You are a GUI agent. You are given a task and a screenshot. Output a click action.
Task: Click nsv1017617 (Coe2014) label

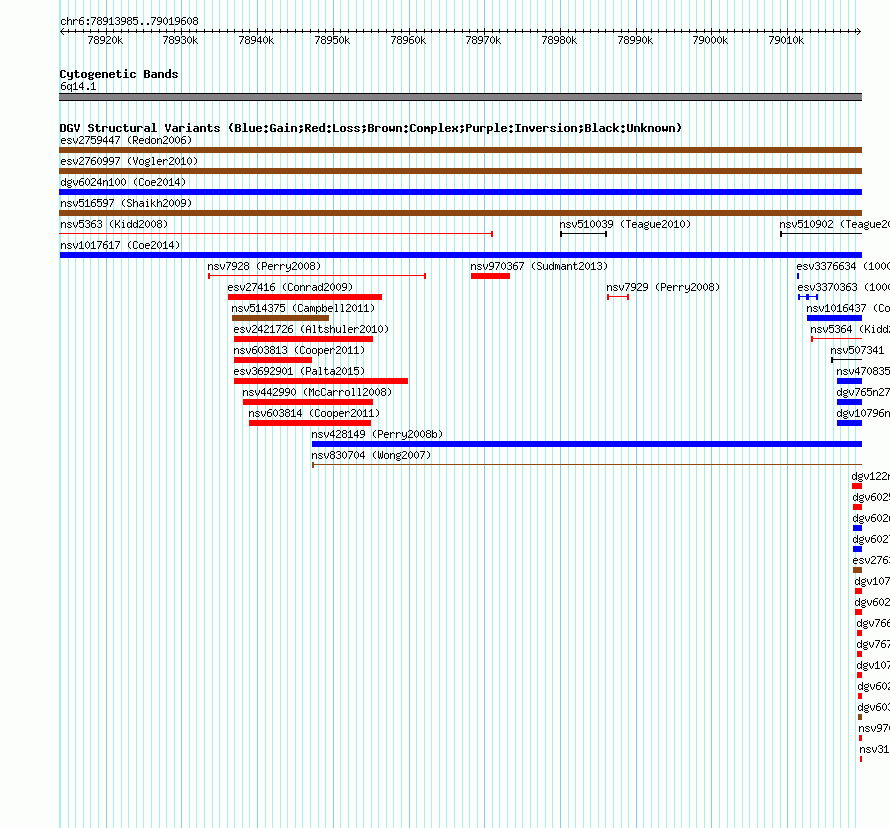pyautogui.click(x=120, y=245)
